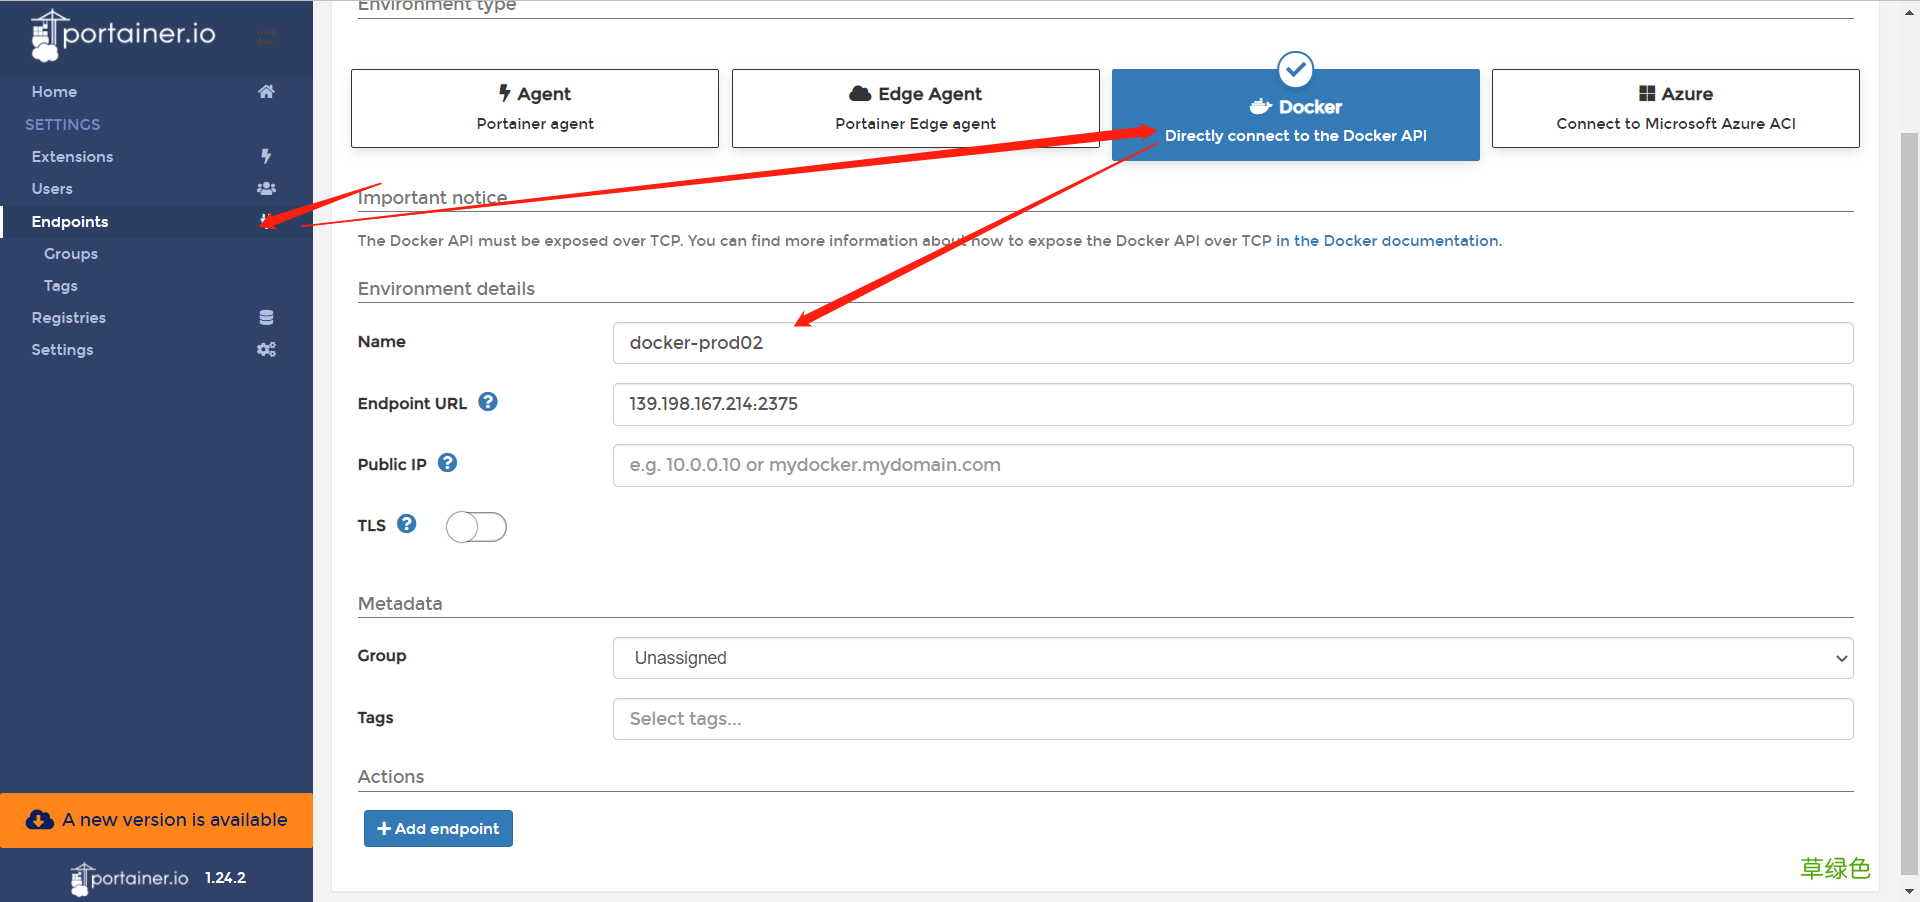Click the TLS help question mark icon
This screenshot has width=1920, height=902.
pyautogui.click(x=407, y=524)
